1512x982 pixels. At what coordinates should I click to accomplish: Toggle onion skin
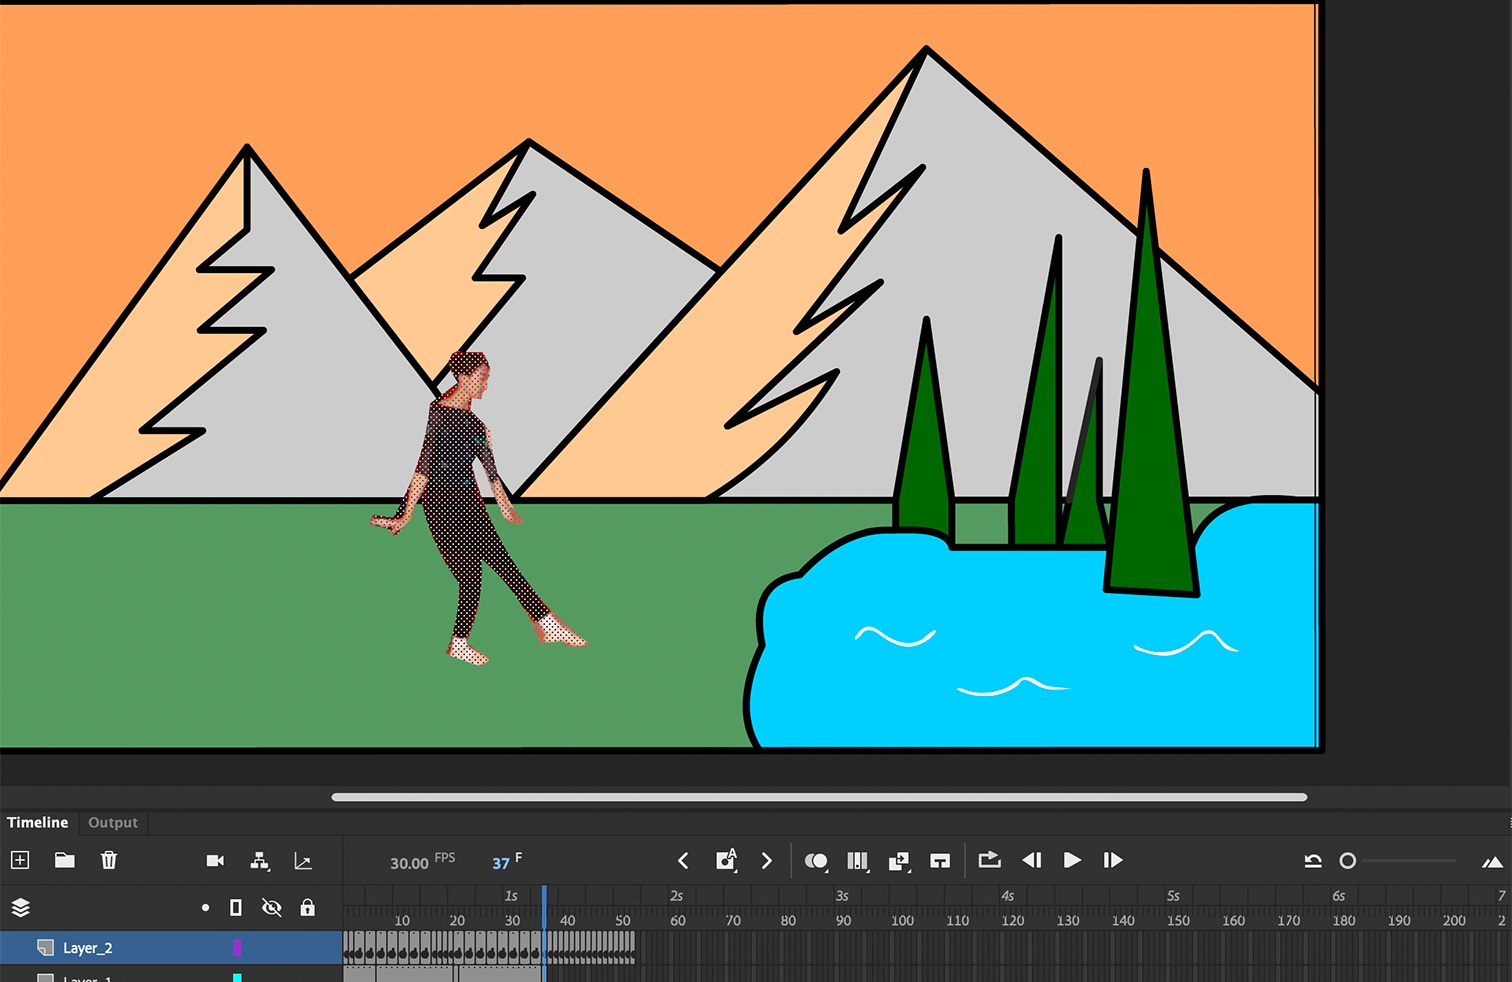click(x=816, y=860)
